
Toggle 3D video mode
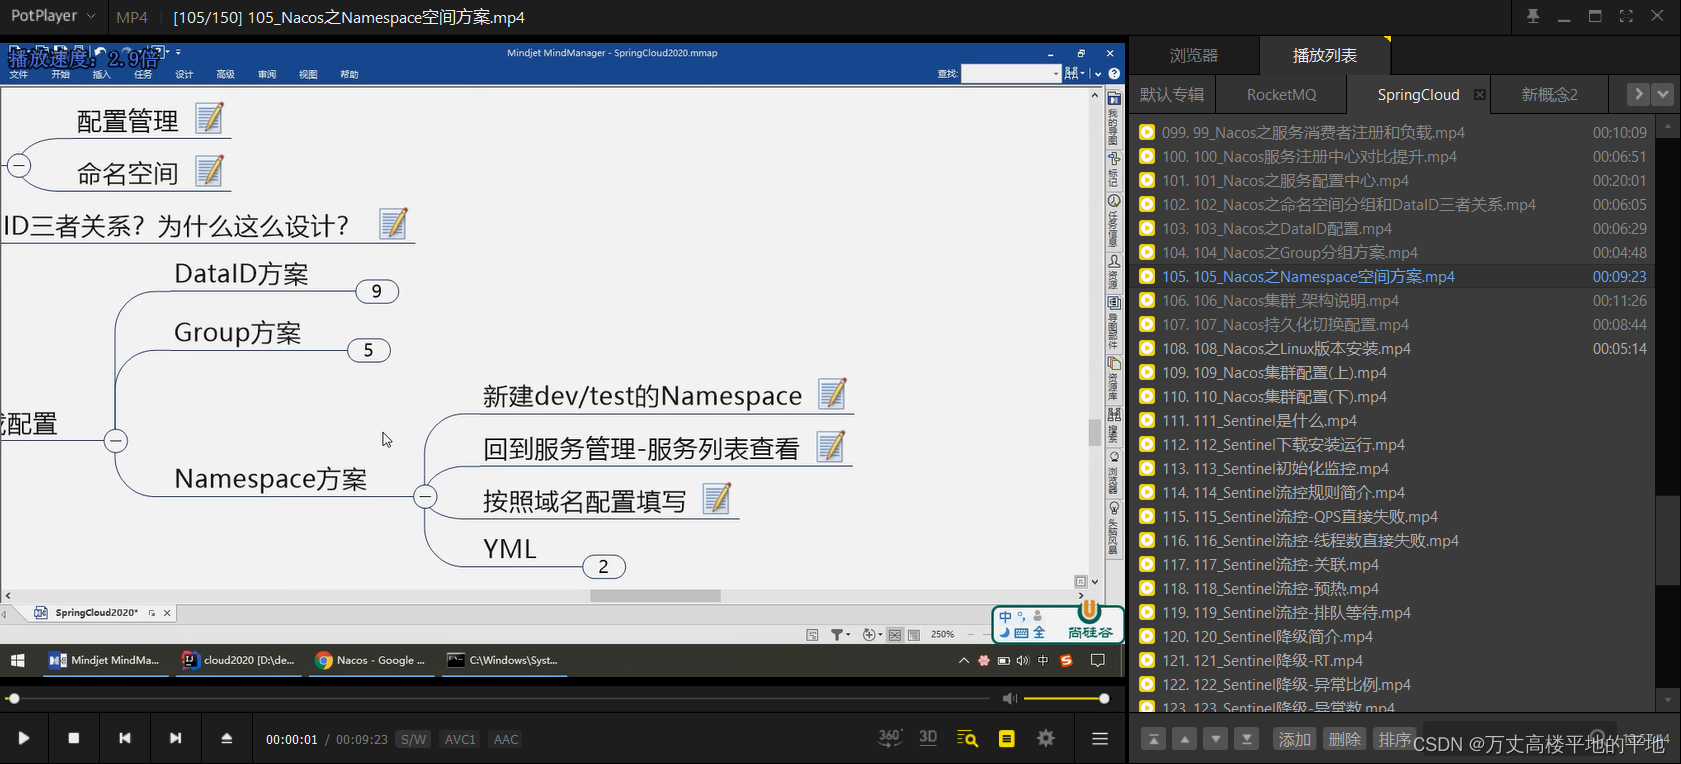click(x=928, y=738)
